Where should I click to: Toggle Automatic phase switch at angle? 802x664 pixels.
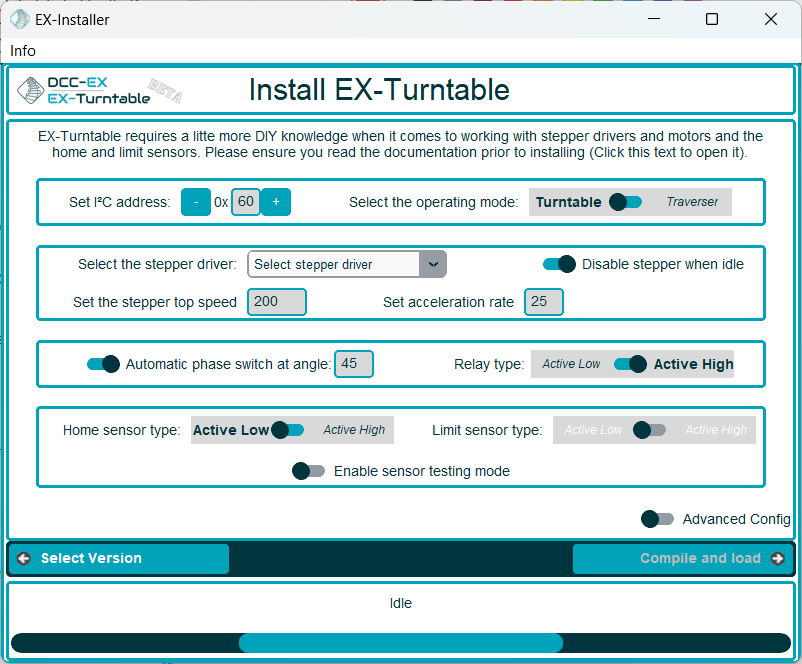click(103, 364)
